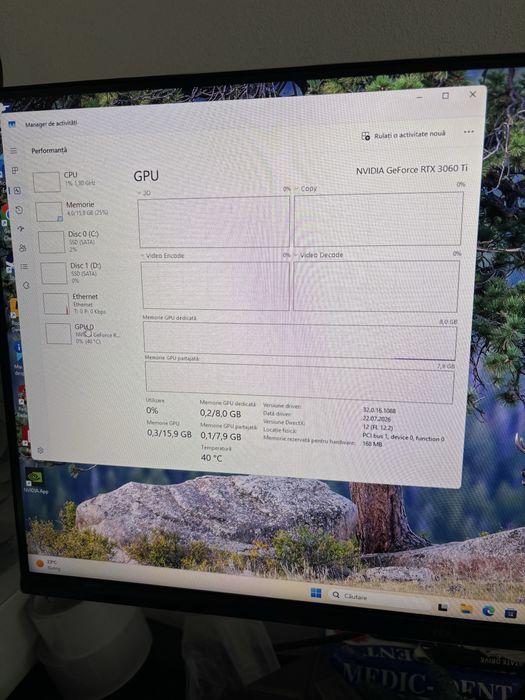Open the weather widget on the taskbar
The width and height of the screenshot is (525, 700).
point(48,565)
